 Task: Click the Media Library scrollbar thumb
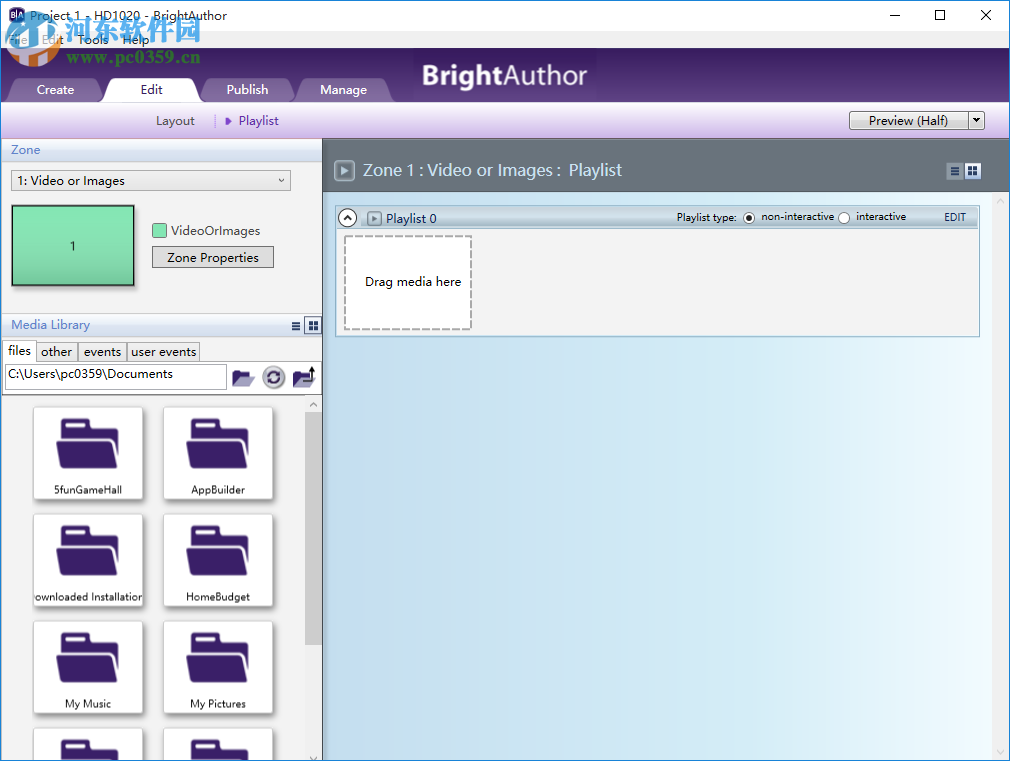[313, 528]
